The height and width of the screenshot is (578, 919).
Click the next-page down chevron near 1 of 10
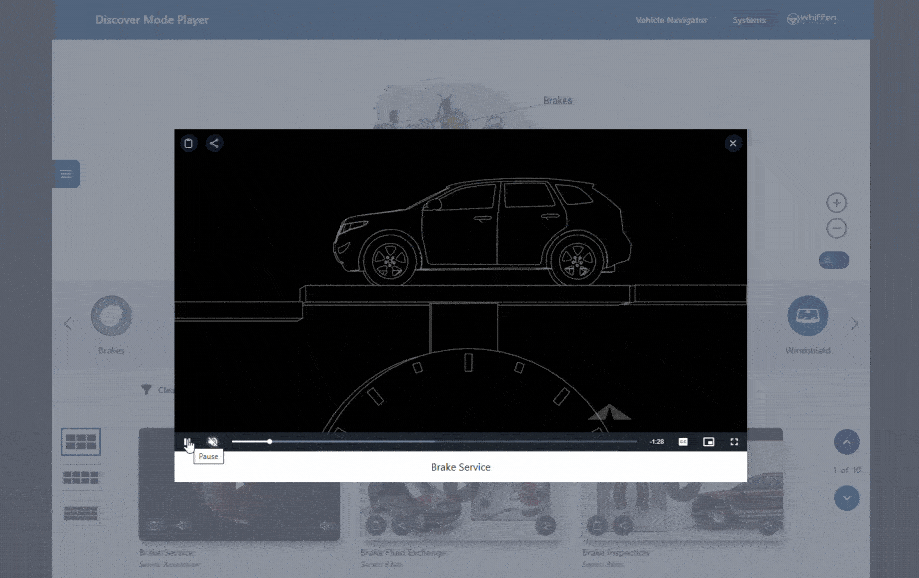point(847,497)
